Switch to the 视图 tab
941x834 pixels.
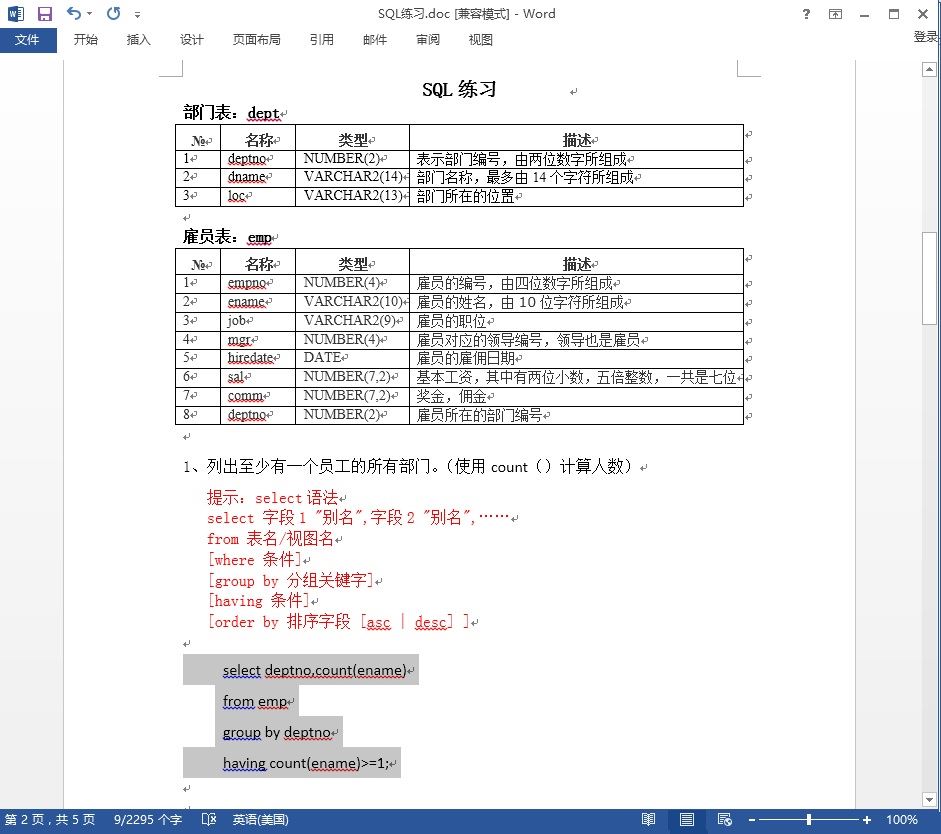[x=480, y=40]
